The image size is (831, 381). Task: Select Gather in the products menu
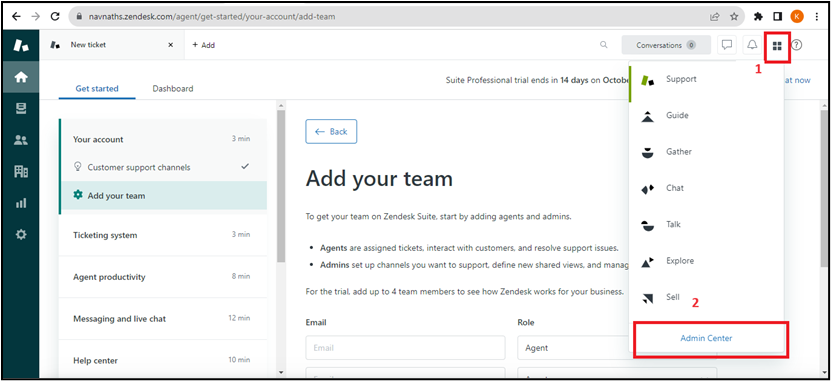coord(705,152)
